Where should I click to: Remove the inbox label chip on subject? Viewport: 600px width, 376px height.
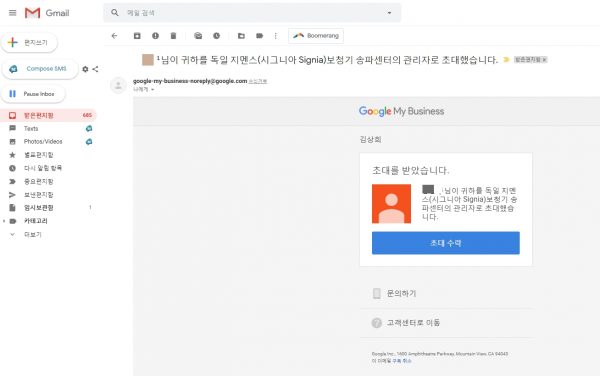[x=545, y=60]
